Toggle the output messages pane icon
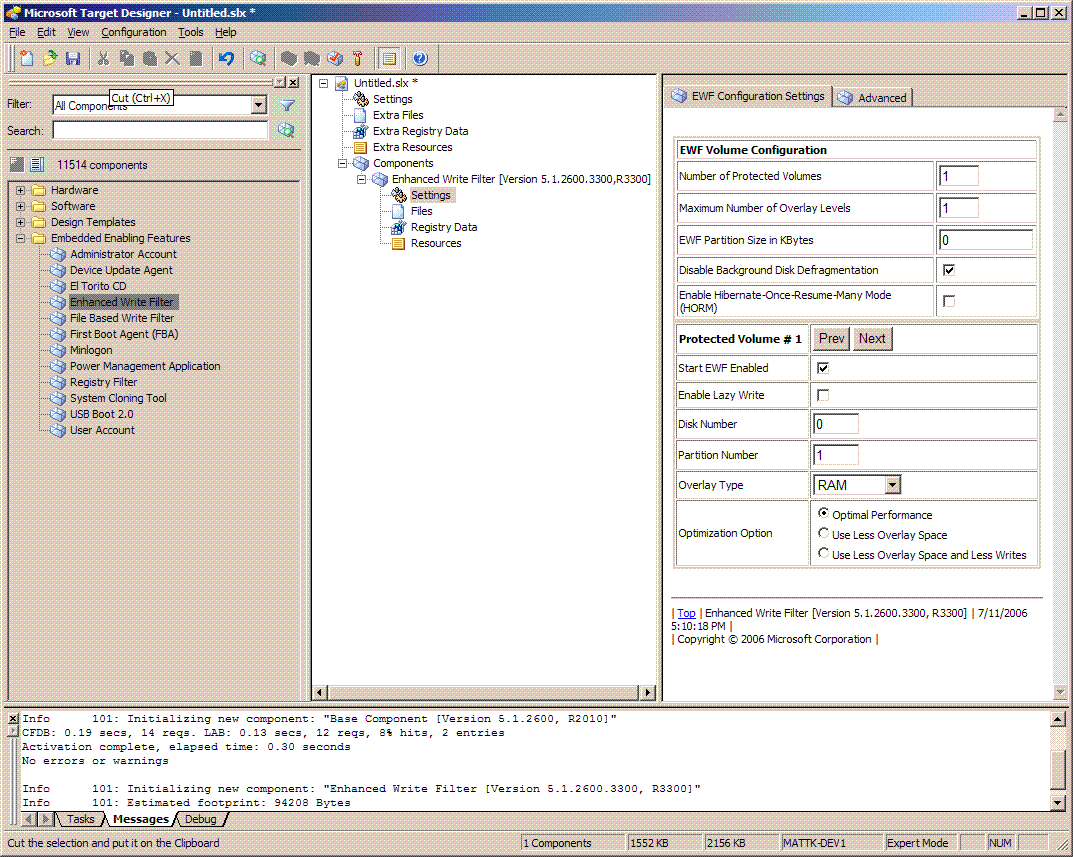 (388, 58)
